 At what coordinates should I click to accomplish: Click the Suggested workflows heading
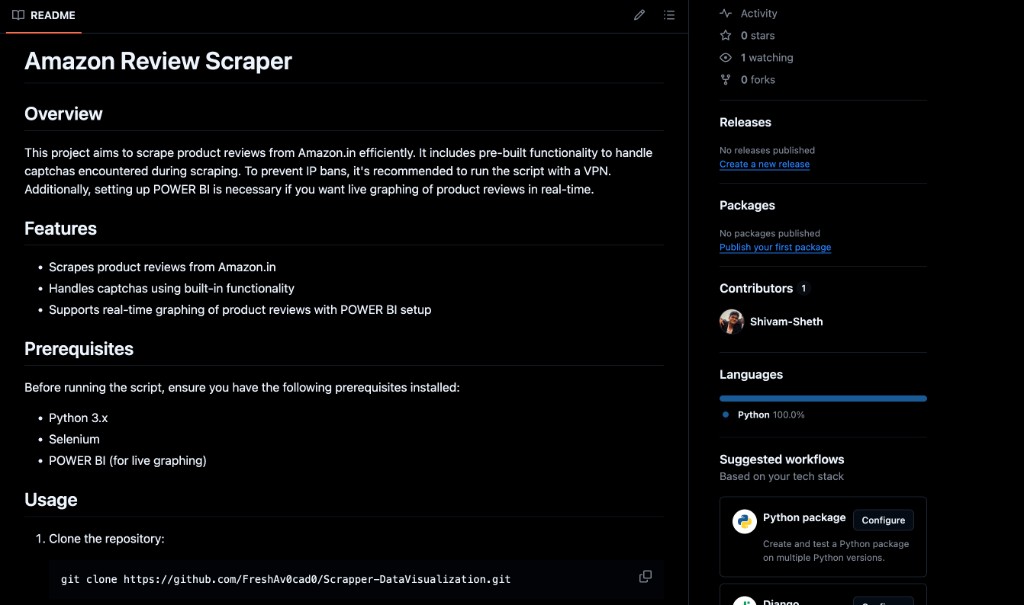[x=782, y=459]
